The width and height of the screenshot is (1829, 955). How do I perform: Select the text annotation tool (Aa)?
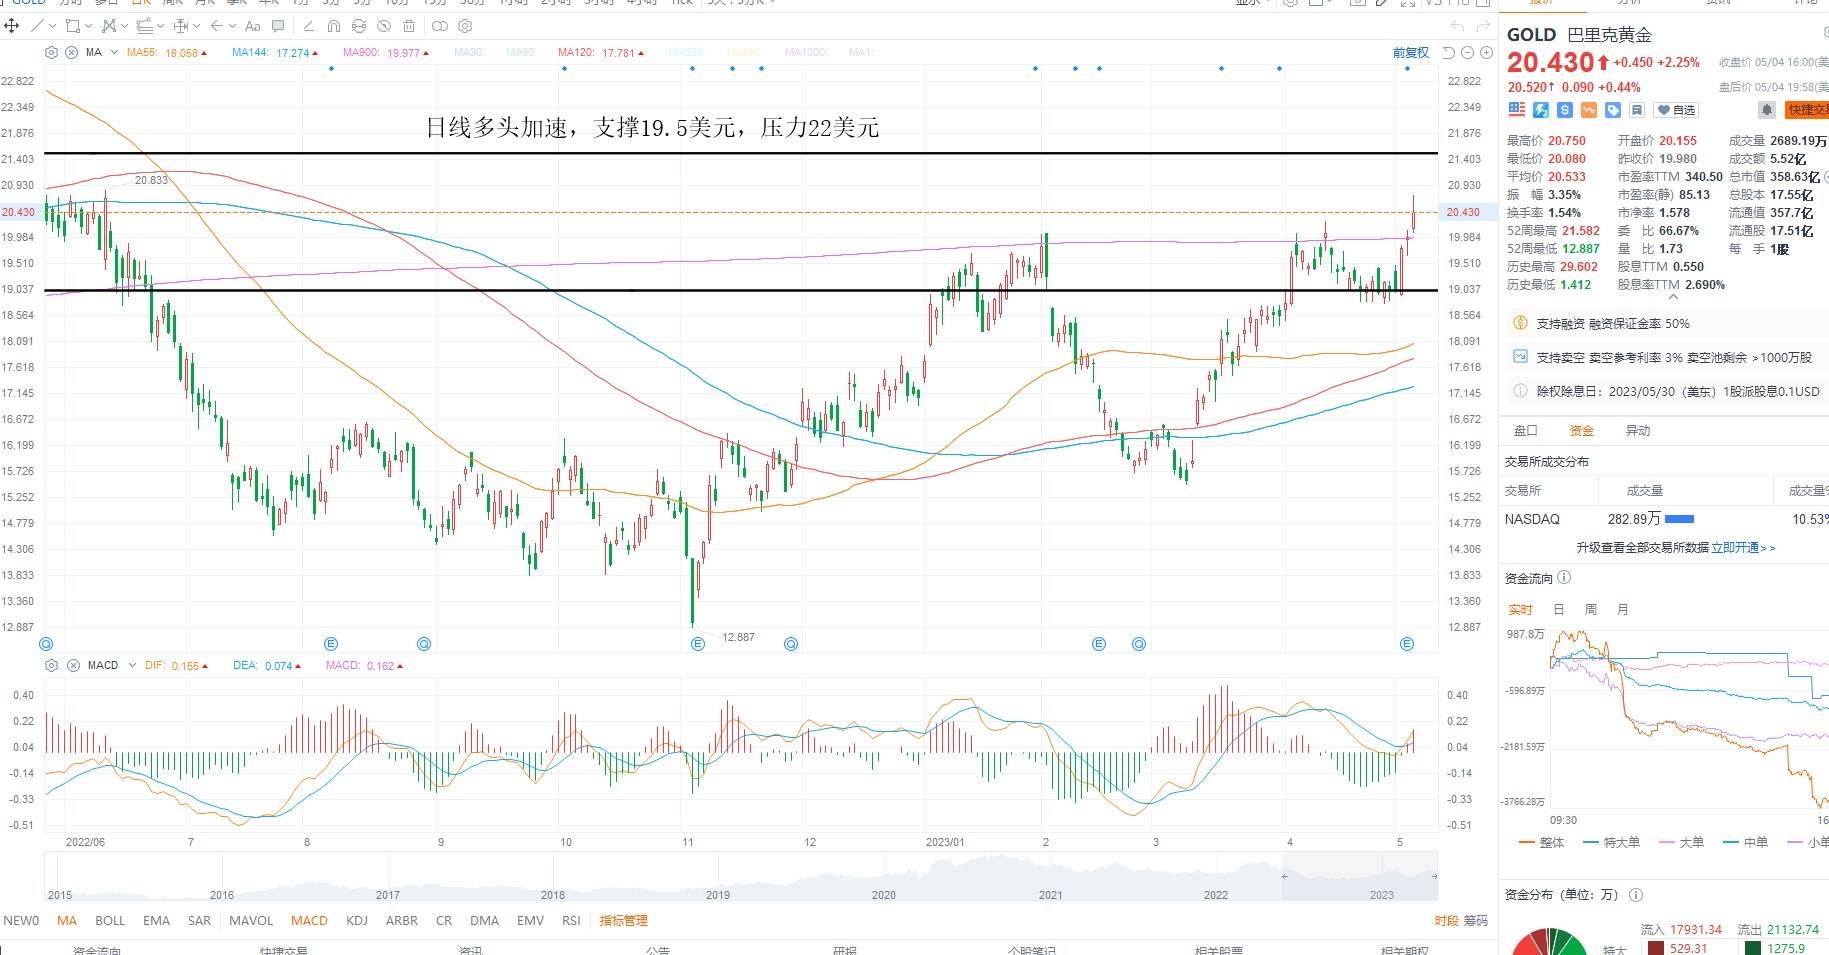pyautogui.click(x=253, y=26)
